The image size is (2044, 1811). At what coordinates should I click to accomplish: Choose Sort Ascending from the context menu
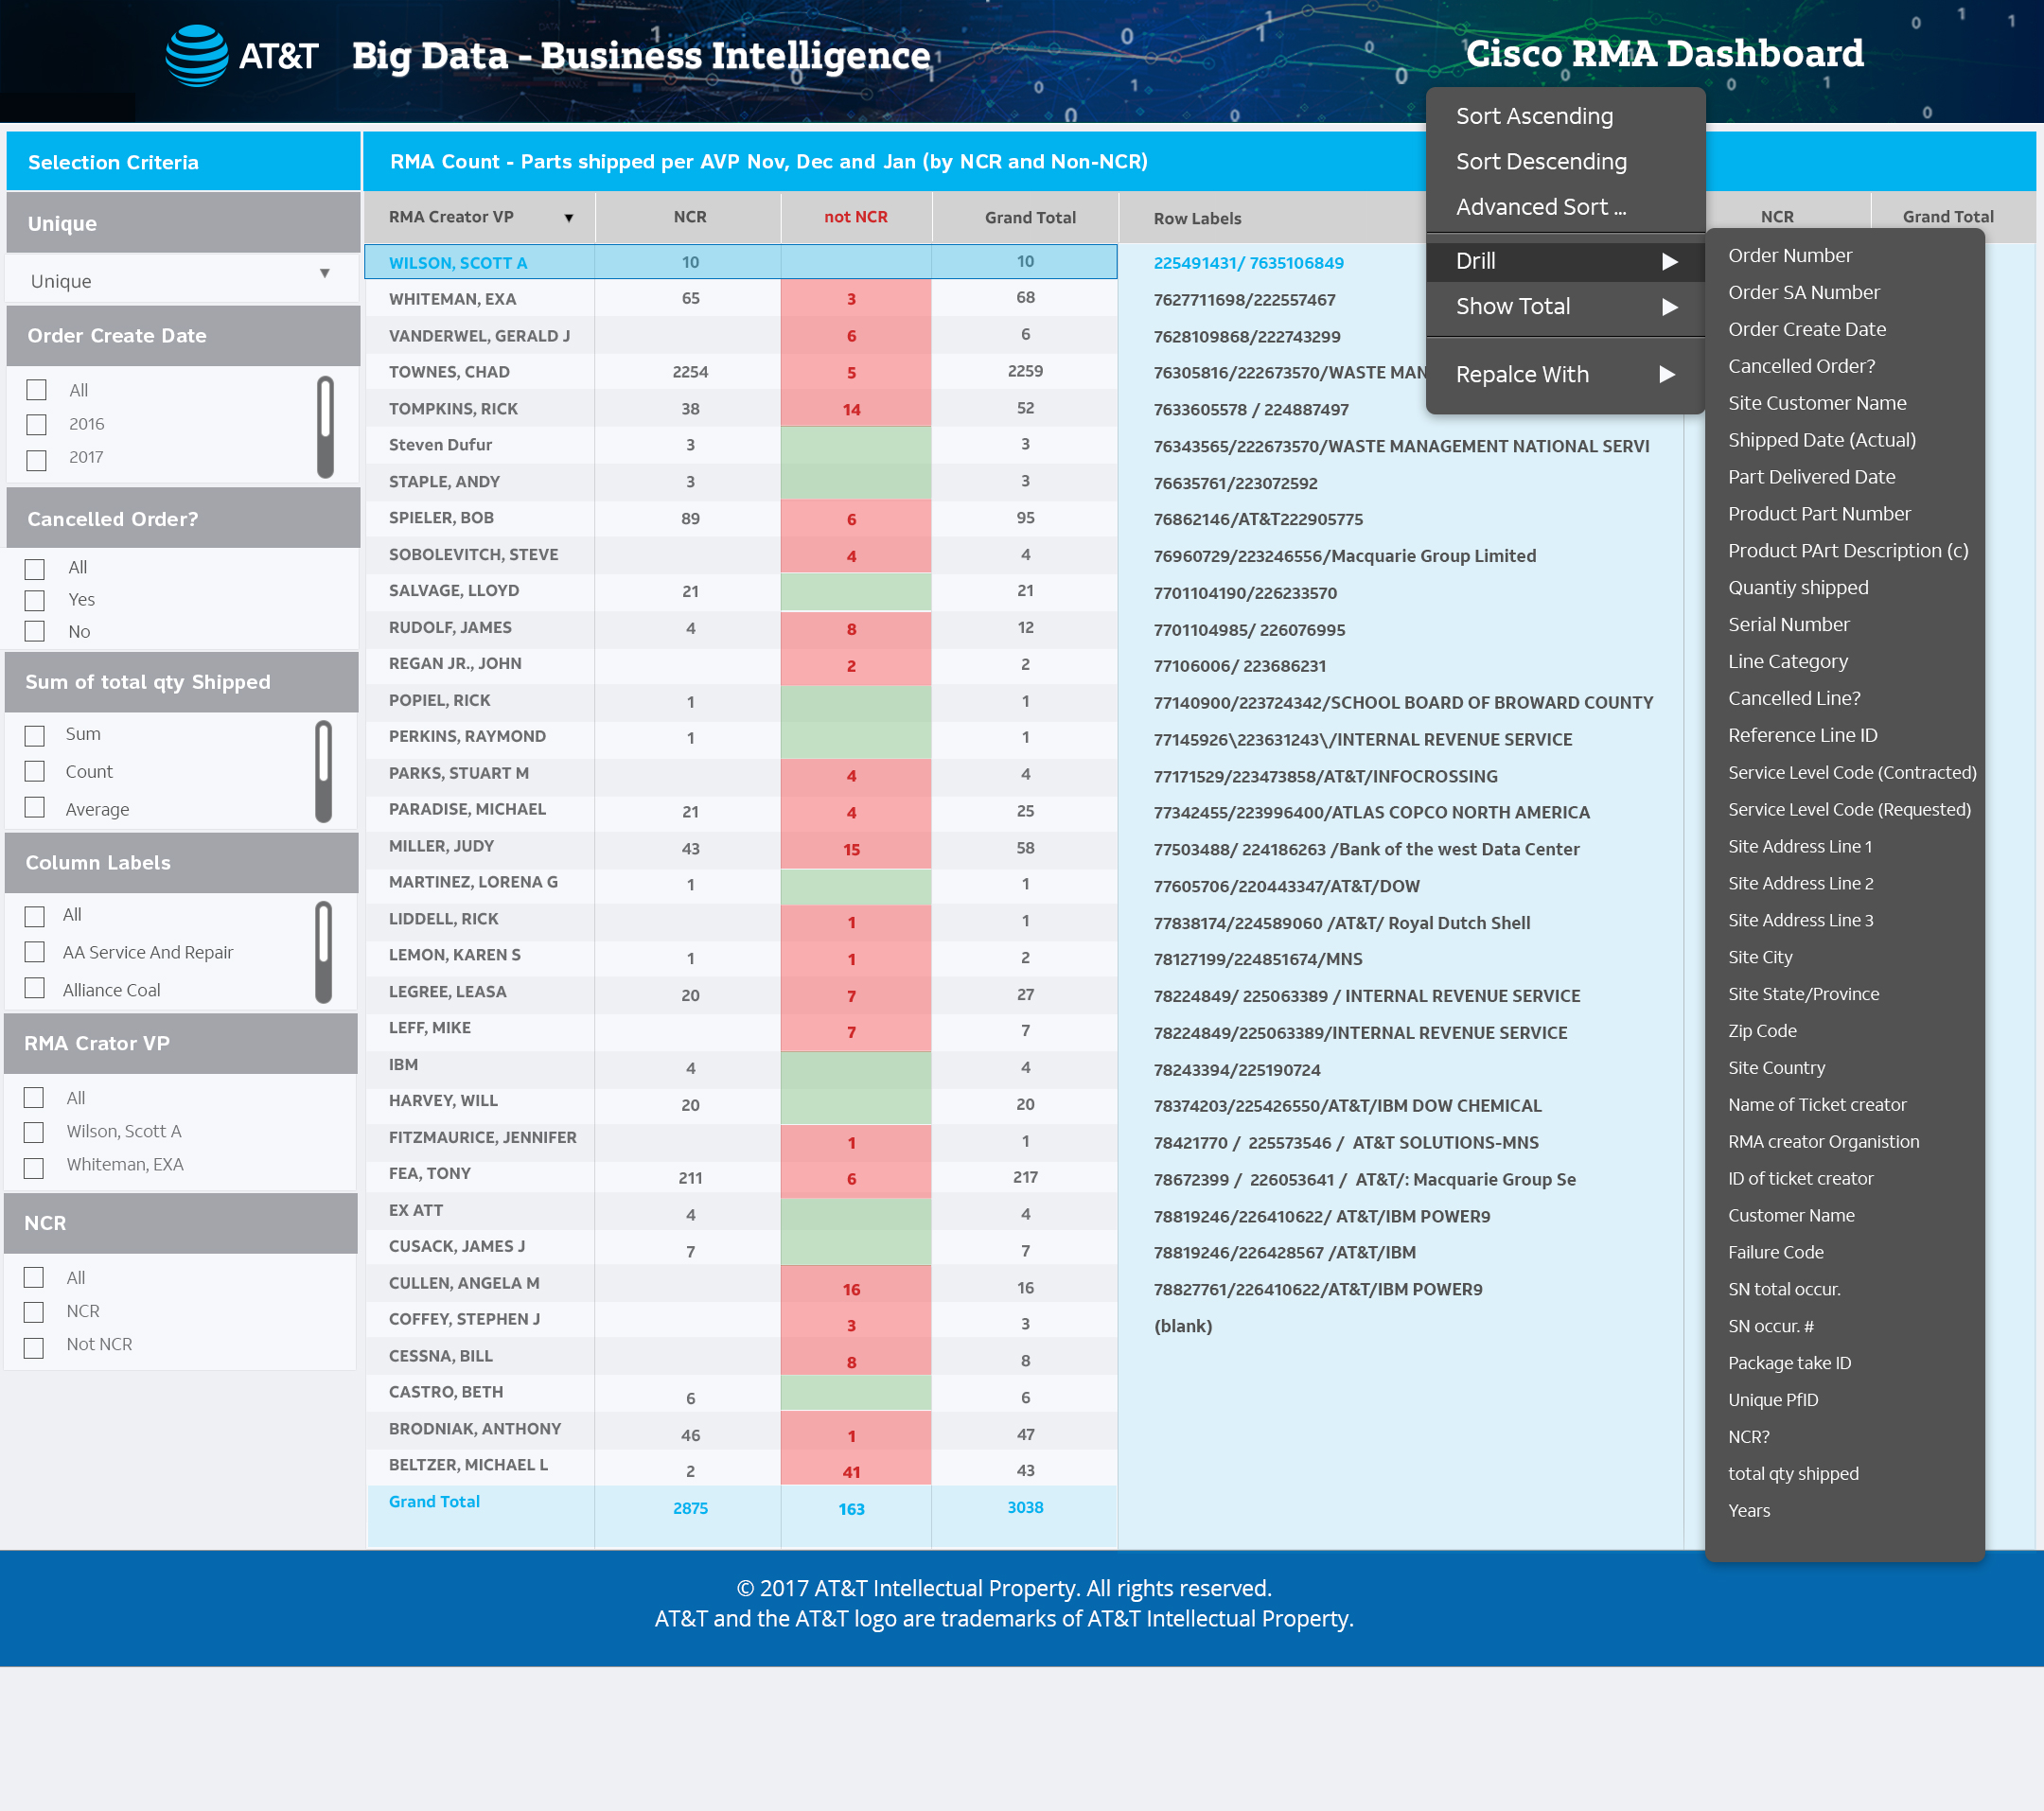(x=1533, y=116)
